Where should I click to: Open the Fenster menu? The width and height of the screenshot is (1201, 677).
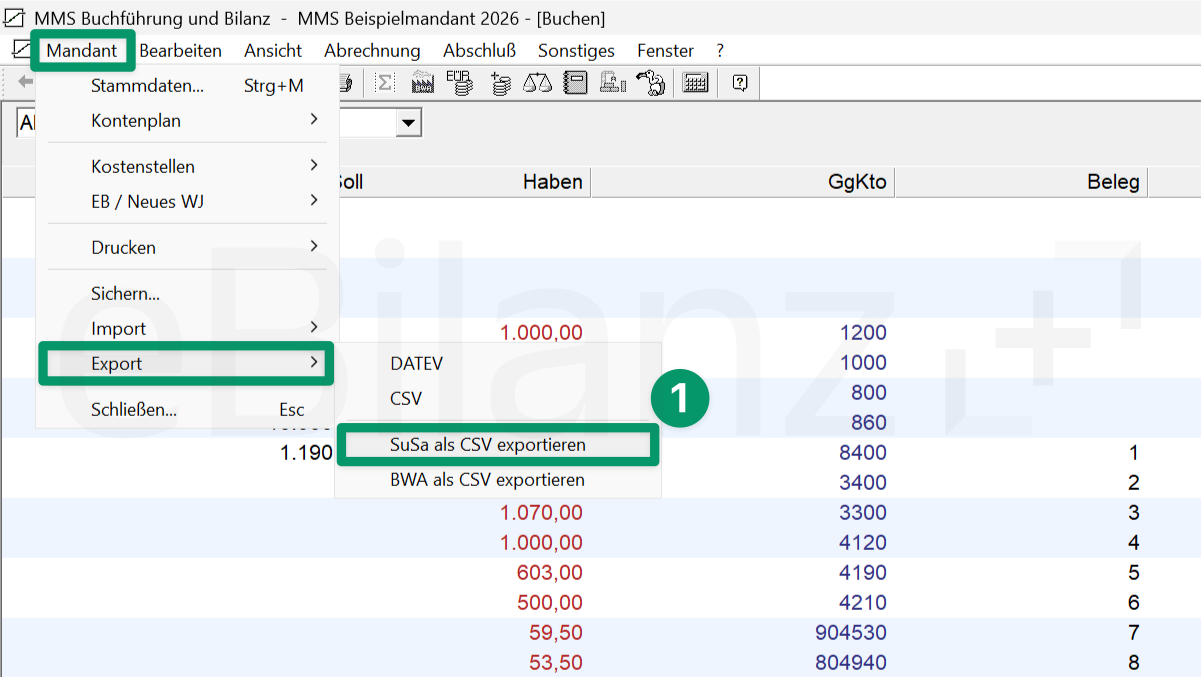(x=665, y=50)
